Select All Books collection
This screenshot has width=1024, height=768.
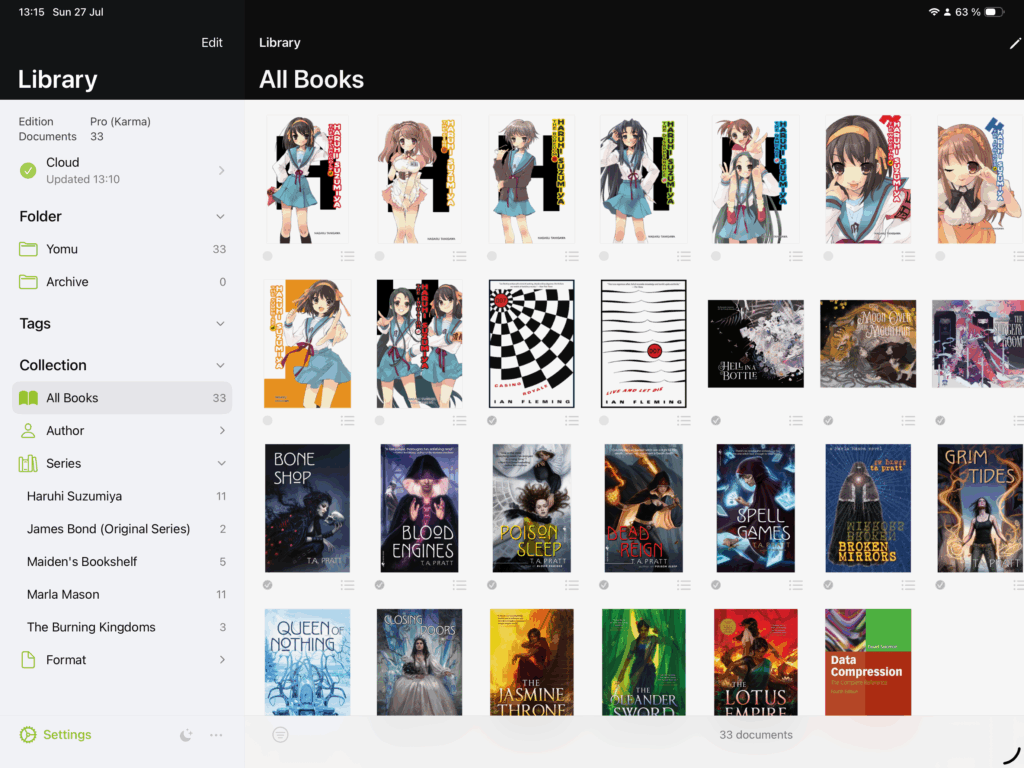pos(122,398)
